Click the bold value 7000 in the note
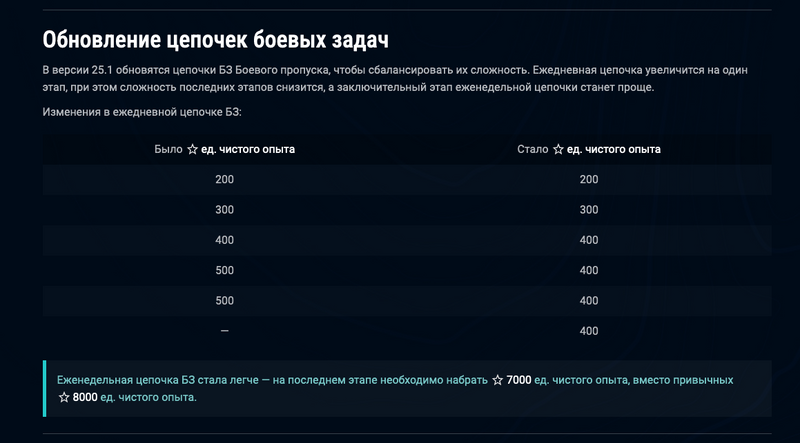Viewport: 800px width, 443px height. [x=519, y=380]
